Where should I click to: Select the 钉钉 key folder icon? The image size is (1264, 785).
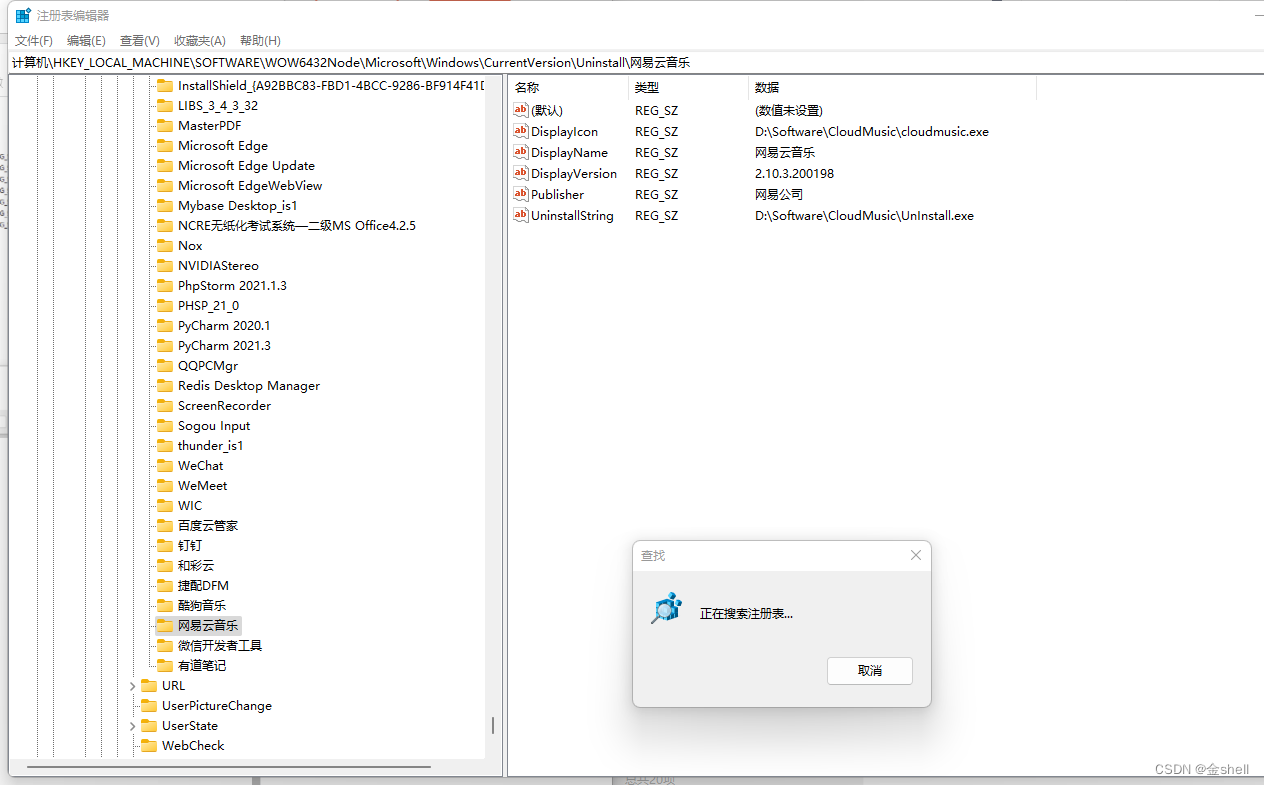coord(165,546)
